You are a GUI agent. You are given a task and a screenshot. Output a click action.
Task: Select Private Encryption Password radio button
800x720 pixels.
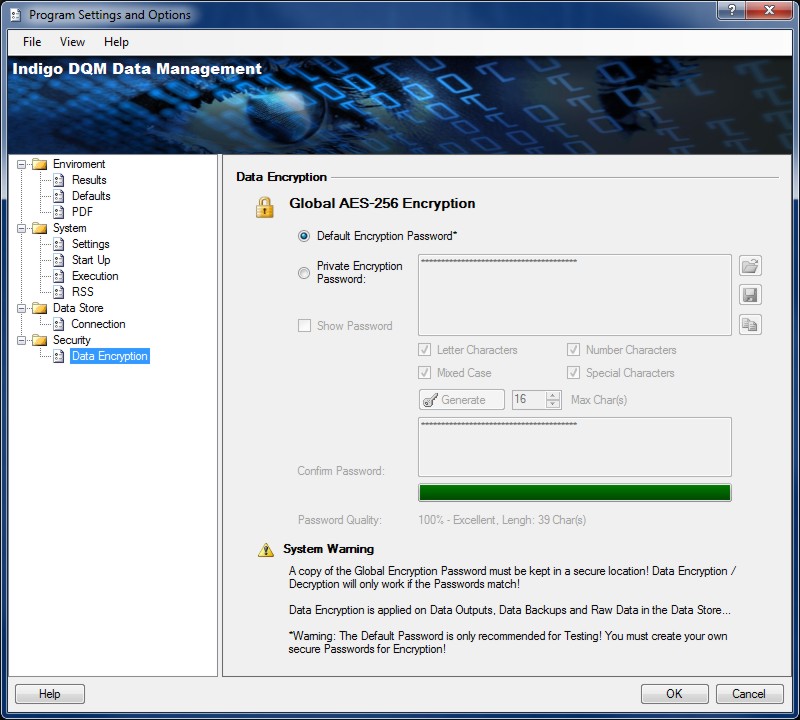tap(304, 273)
